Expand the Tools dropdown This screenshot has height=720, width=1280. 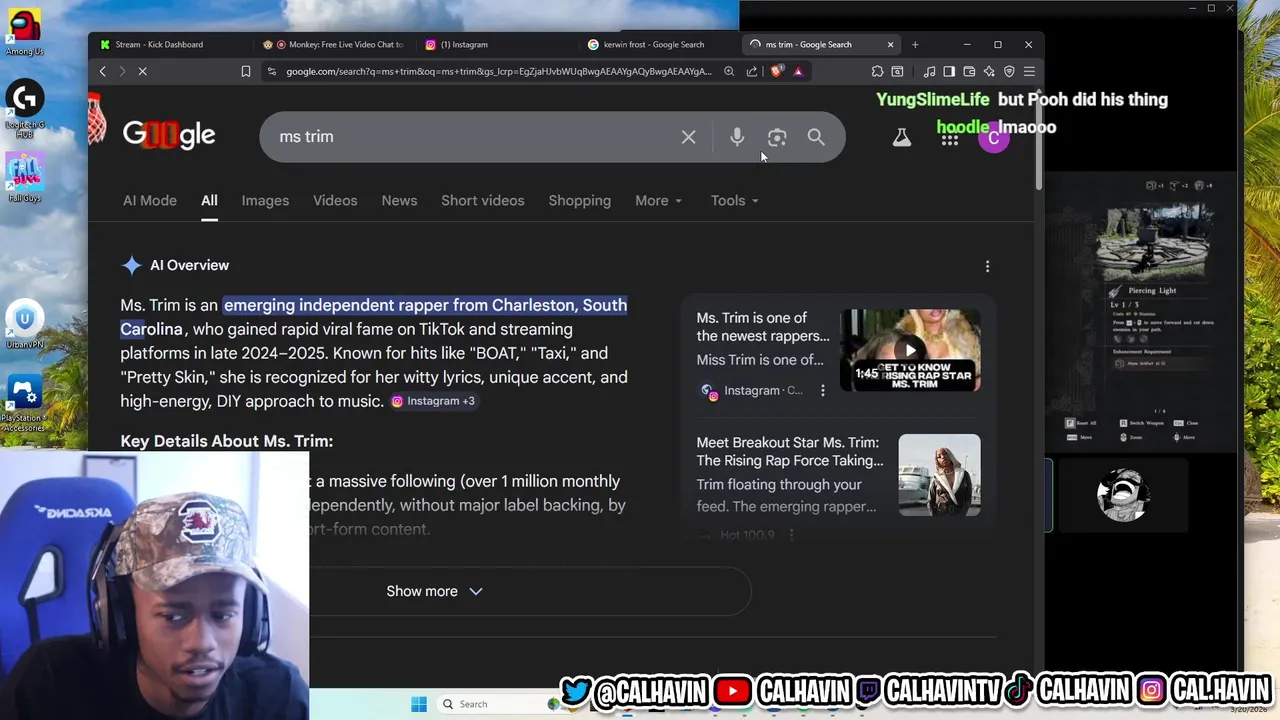click(734, 201)
